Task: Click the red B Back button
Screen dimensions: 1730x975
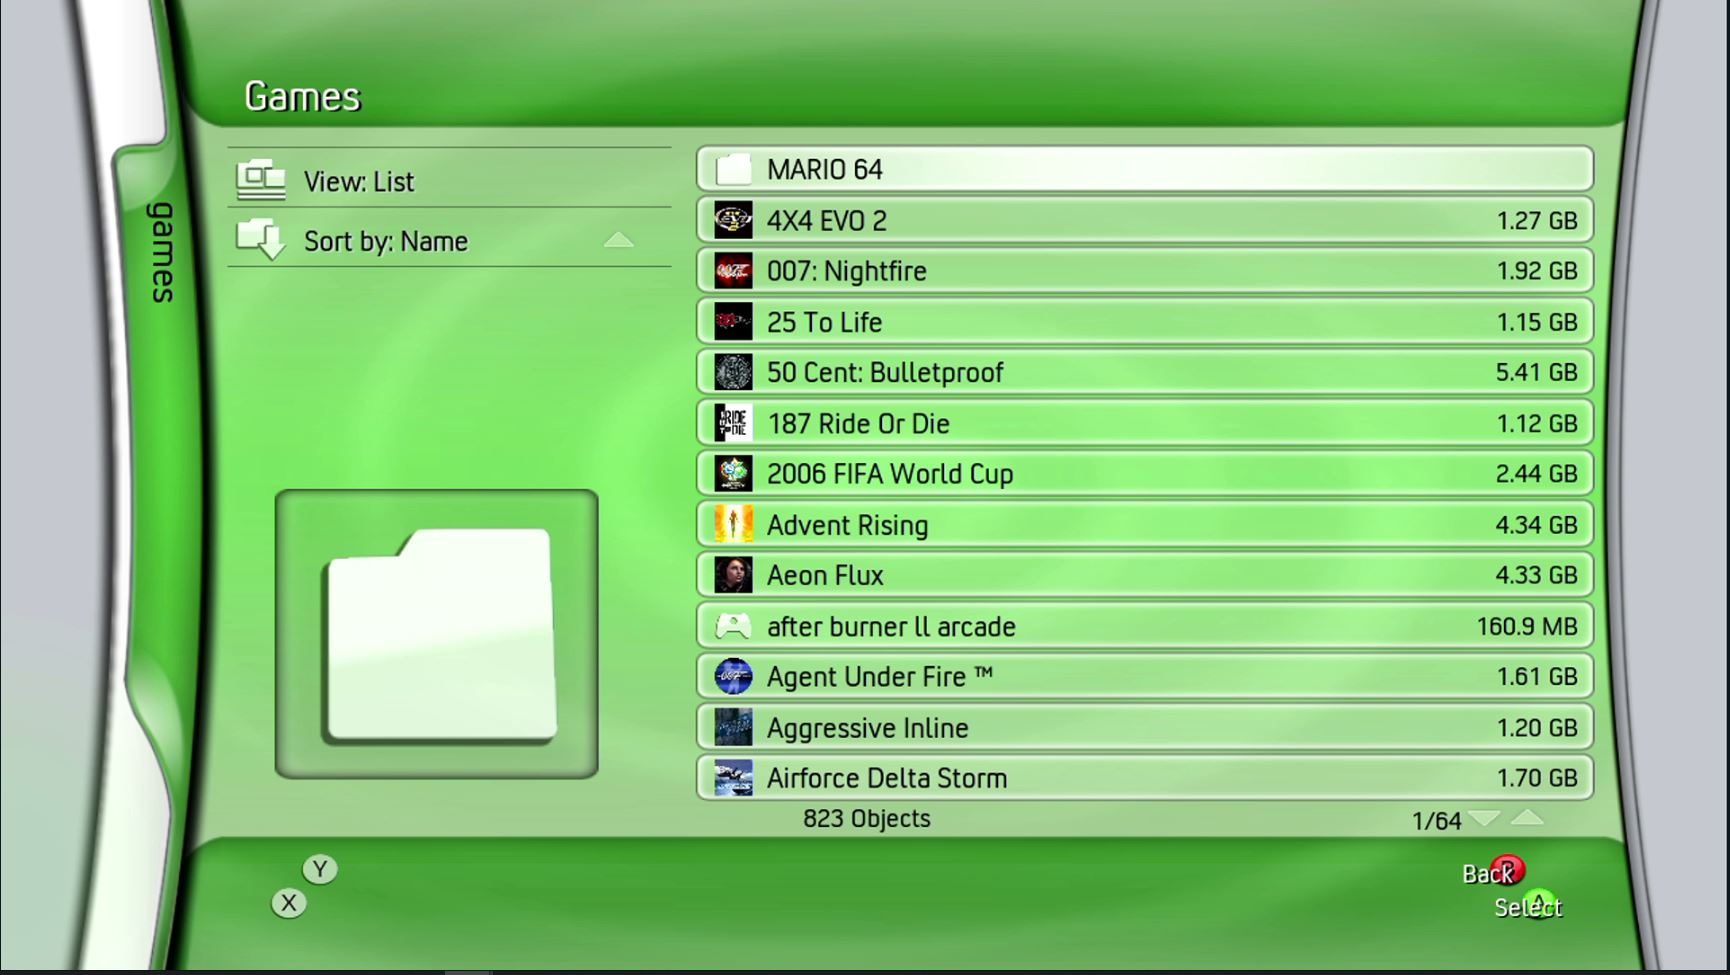Action: (x=1507, y=871)
